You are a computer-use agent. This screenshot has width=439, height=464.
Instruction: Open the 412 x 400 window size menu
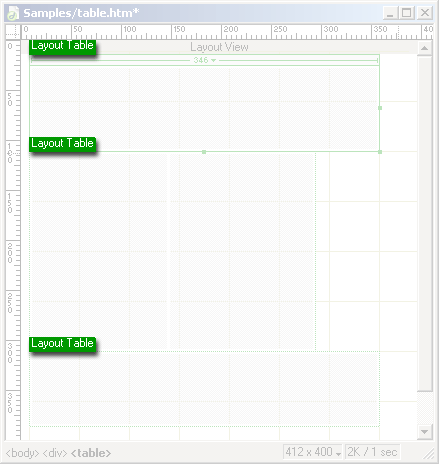[313, 452]
